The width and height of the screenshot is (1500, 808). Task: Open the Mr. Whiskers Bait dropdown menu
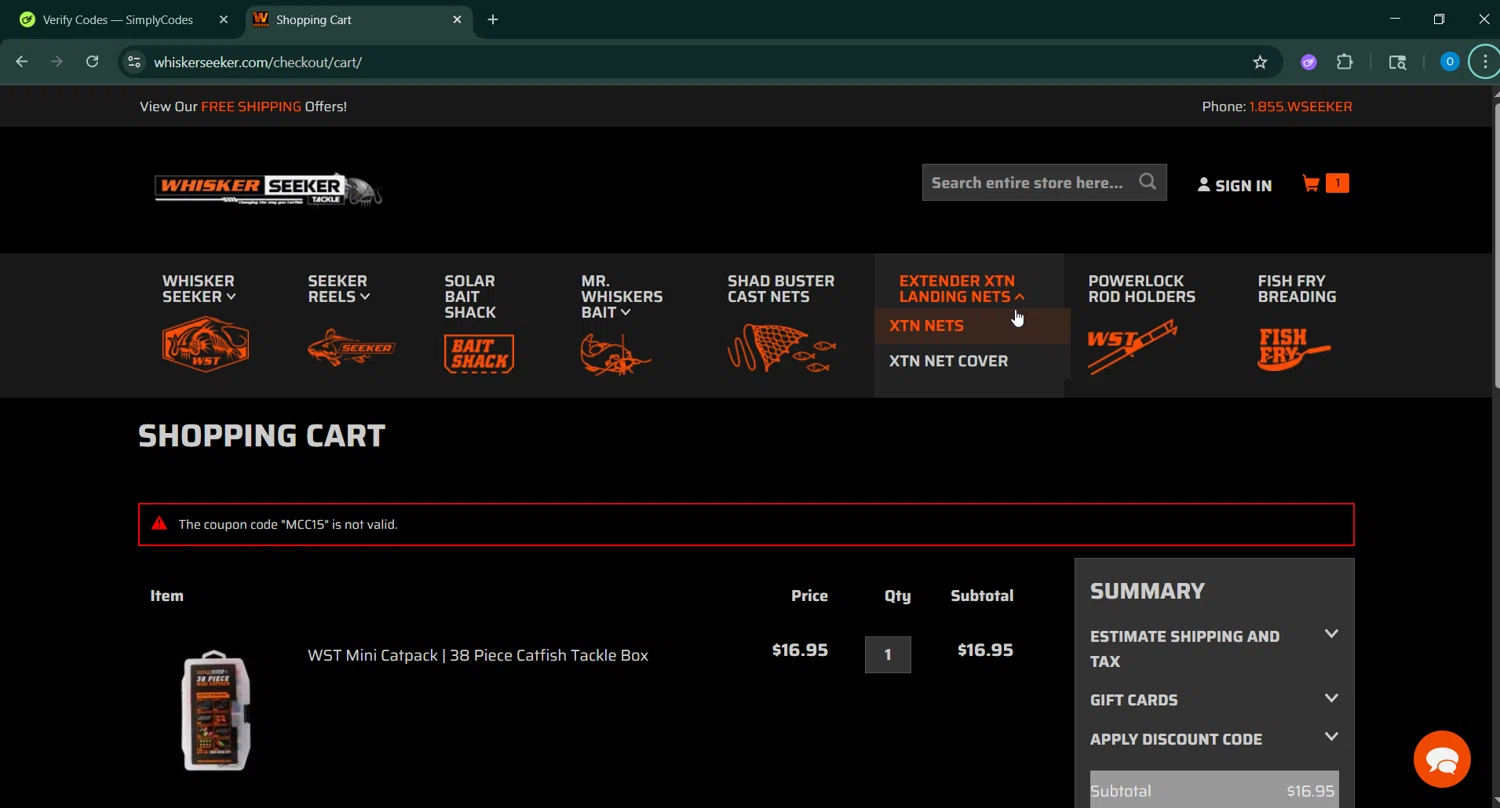(621, 296)
